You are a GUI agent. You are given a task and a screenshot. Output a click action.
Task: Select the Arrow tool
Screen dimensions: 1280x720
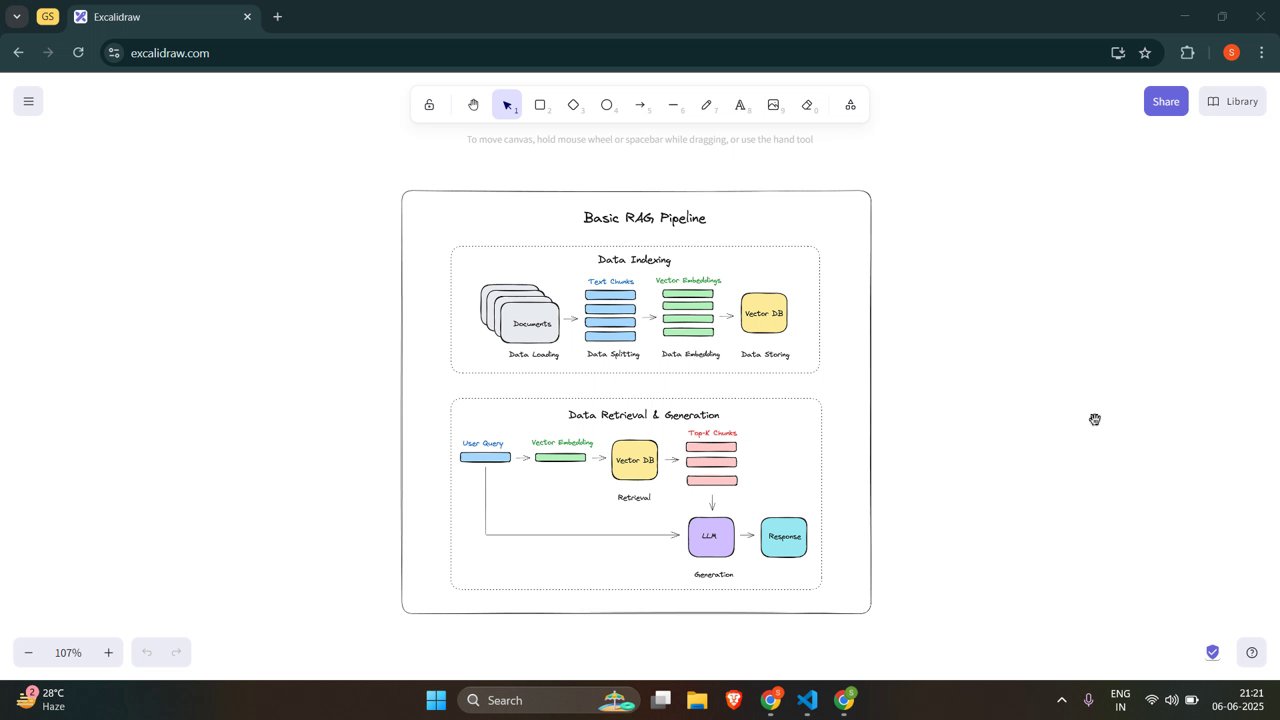point(640,105)
